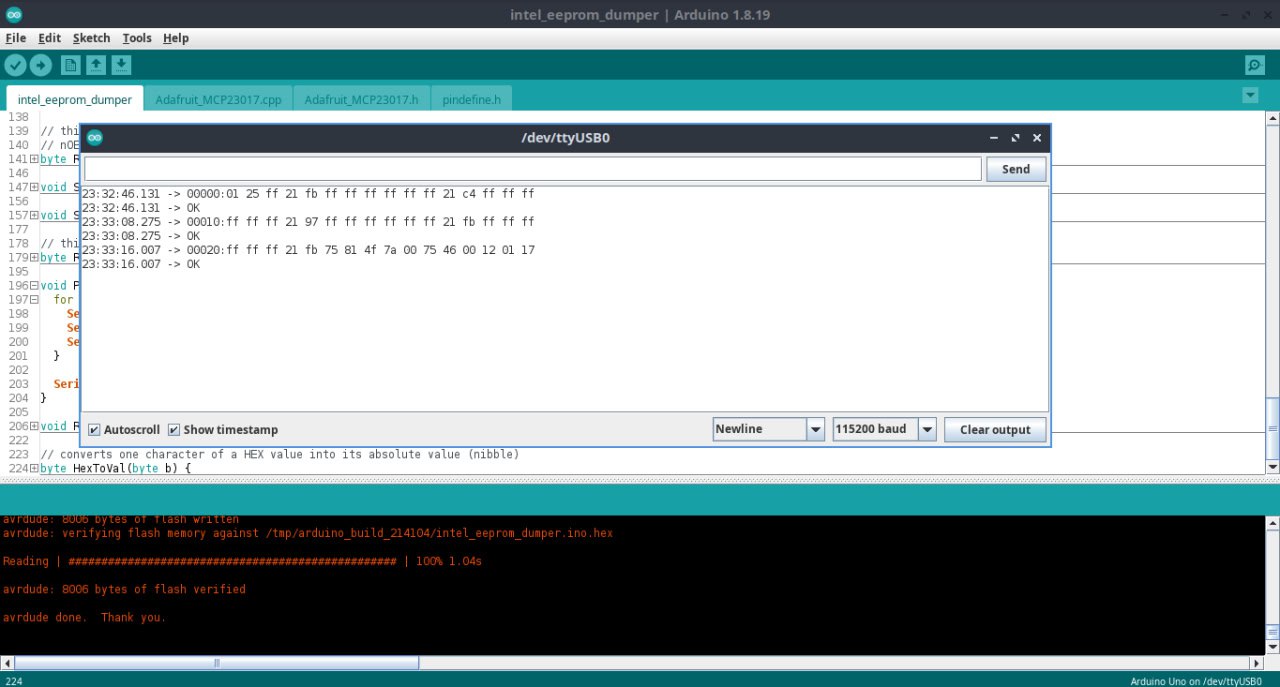Click the Upload sketch arrow icon
1280x687 pixels.
point(41,65)
